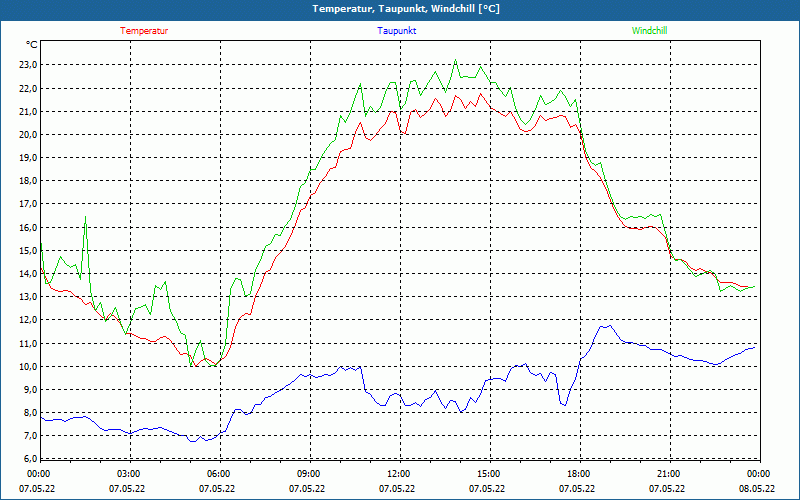Click the '07.05.22' date beneath 09:00
Image resolution: width=800 pixels, height=500 pixels.
tap(307, 489)
